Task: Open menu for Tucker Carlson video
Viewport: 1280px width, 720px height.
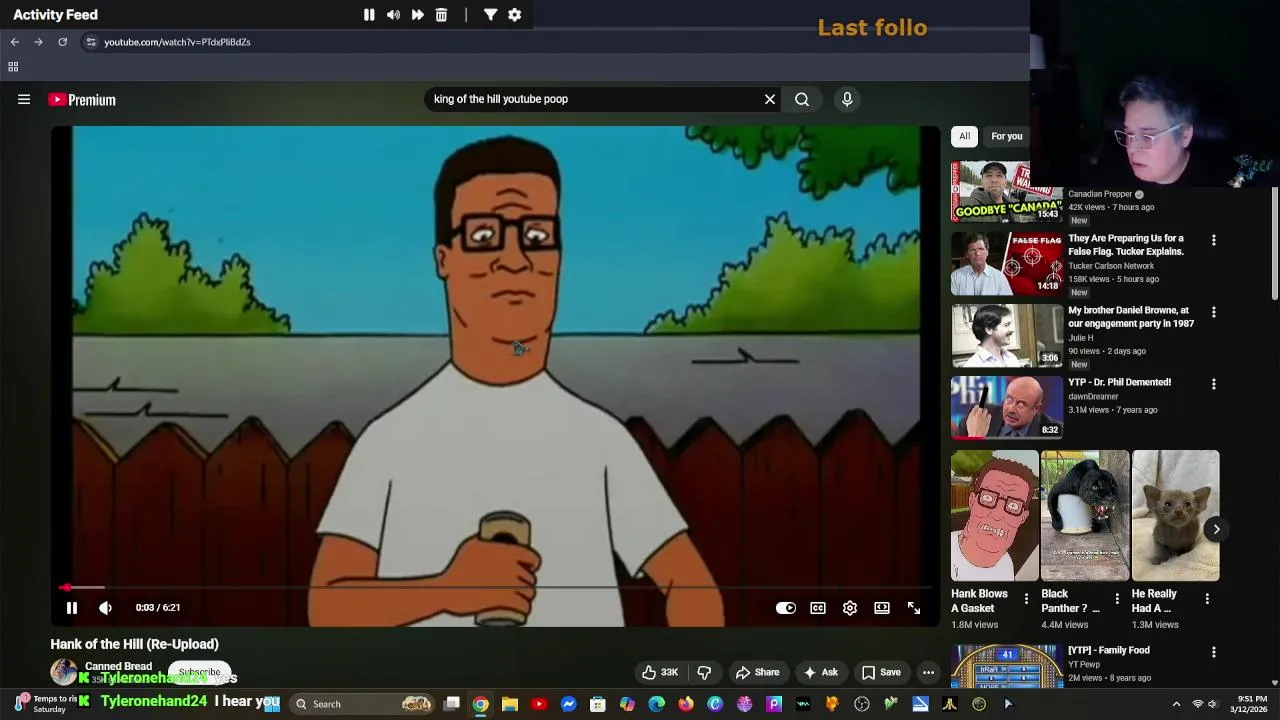Action: click(x=1214, y=240)
